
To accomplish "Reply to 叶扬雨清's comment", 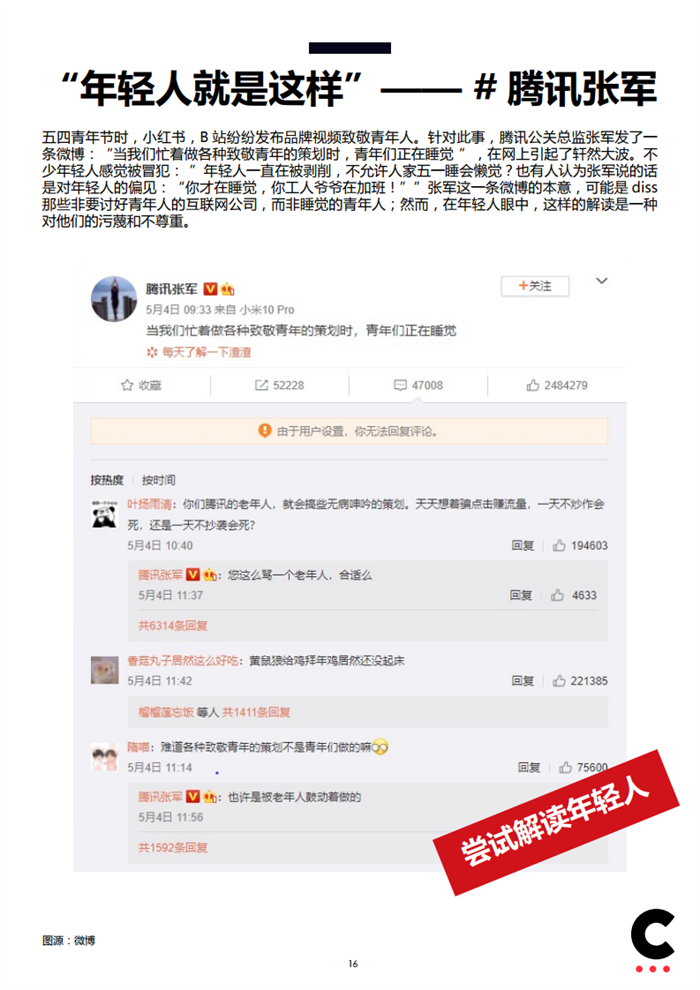I will tap(523, 546).
